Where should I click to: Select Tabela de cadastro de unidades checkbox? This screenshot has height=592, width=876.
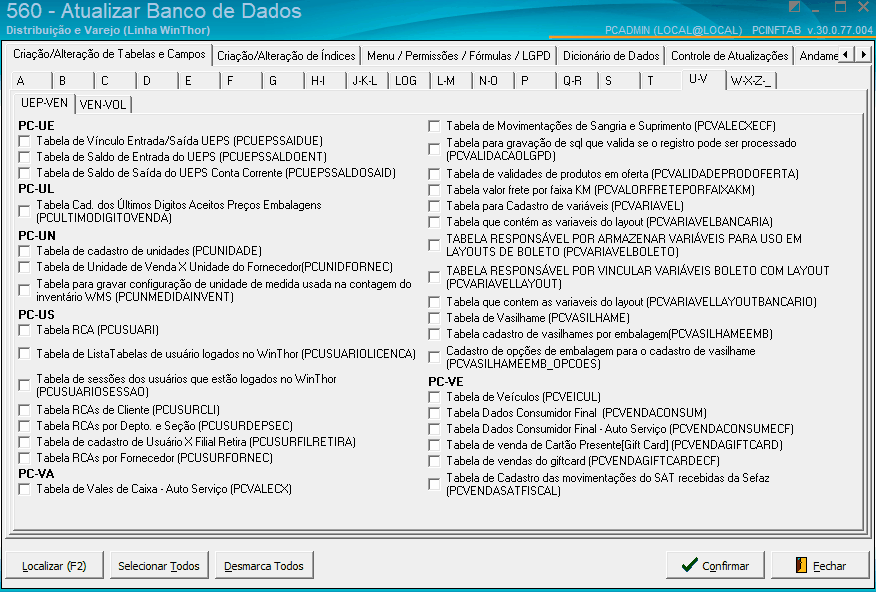point(24,251)
